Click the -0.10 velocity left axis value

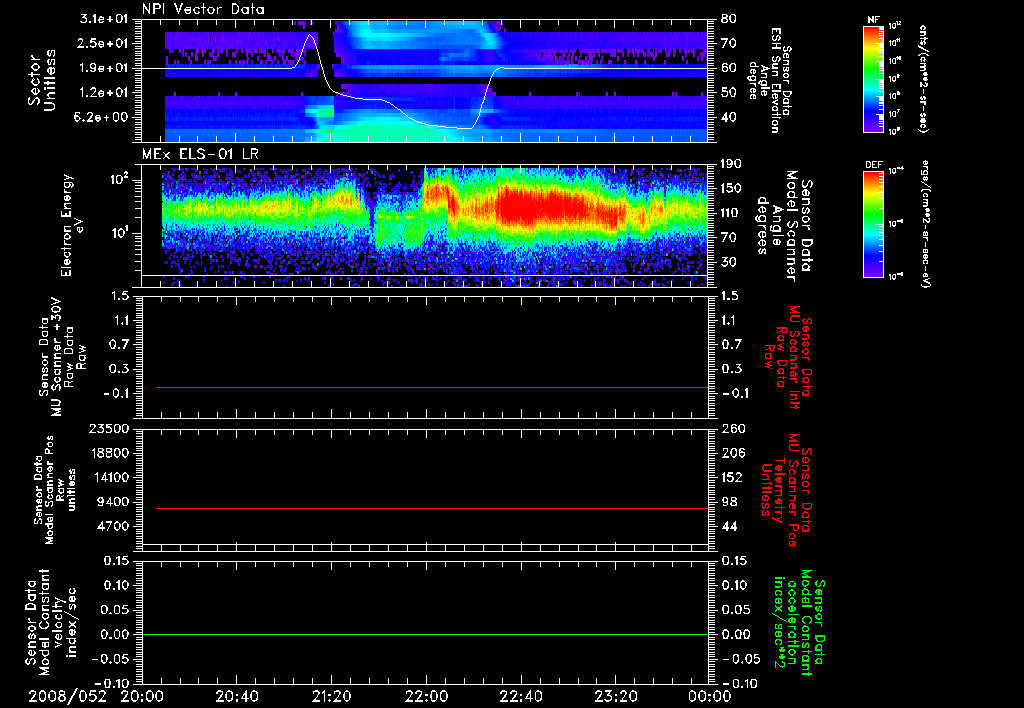[110, 683]
